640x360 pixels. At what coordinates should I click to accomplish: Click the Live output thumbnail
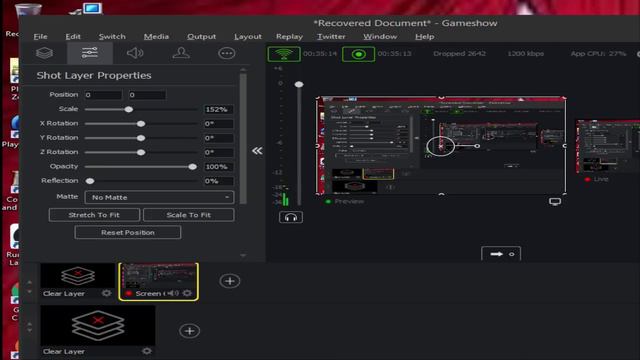[608, 146]
